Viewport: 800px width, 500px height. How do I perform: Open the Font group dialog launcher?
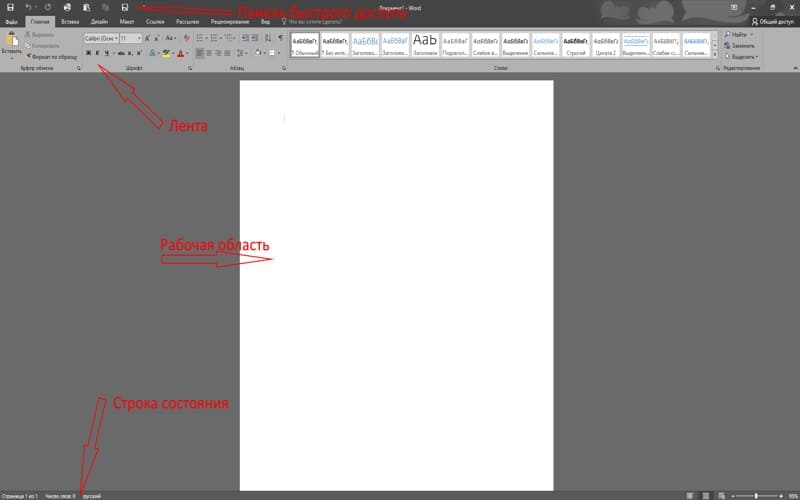(x=190, y=68)
